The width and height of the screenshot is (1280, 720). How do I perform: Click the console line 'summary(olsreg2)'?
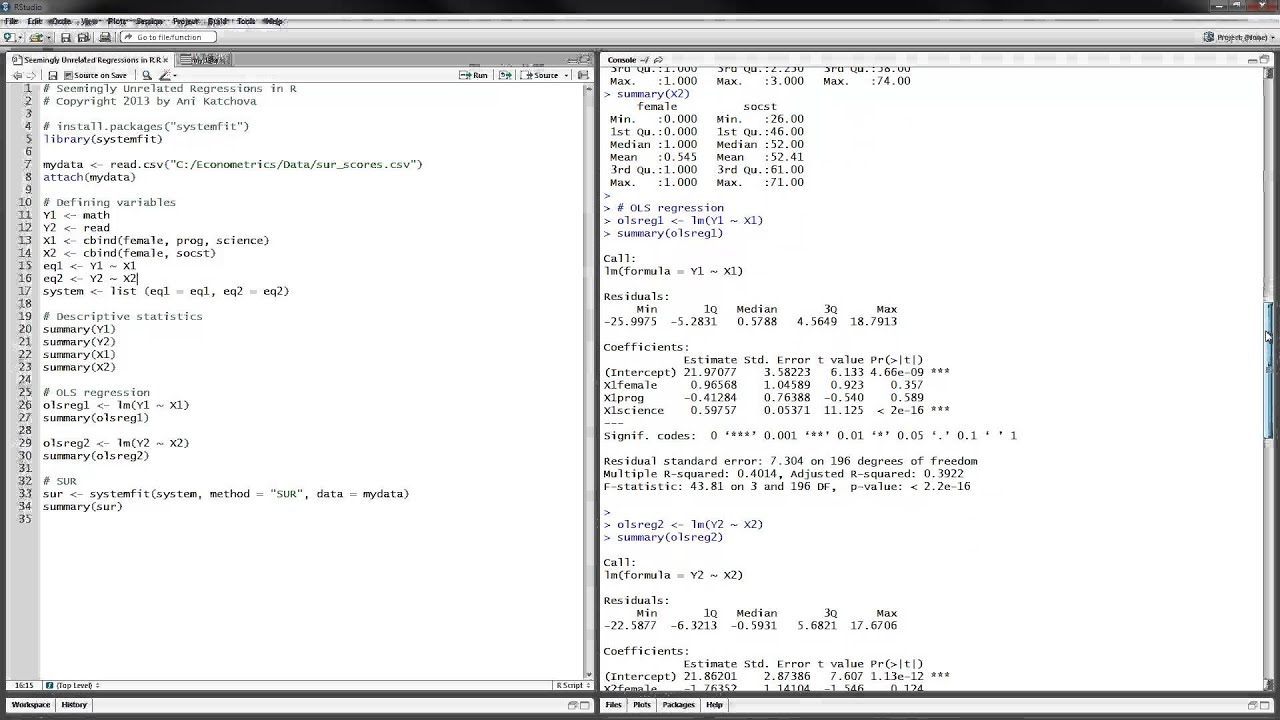(x=670, y=537)
